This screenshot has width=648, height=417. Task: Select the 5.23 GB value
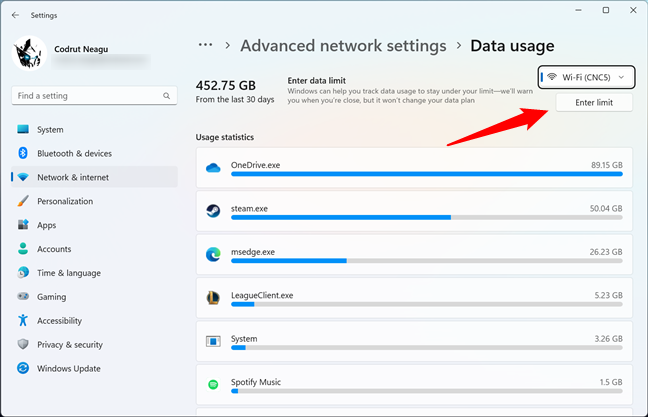point(609,295)
